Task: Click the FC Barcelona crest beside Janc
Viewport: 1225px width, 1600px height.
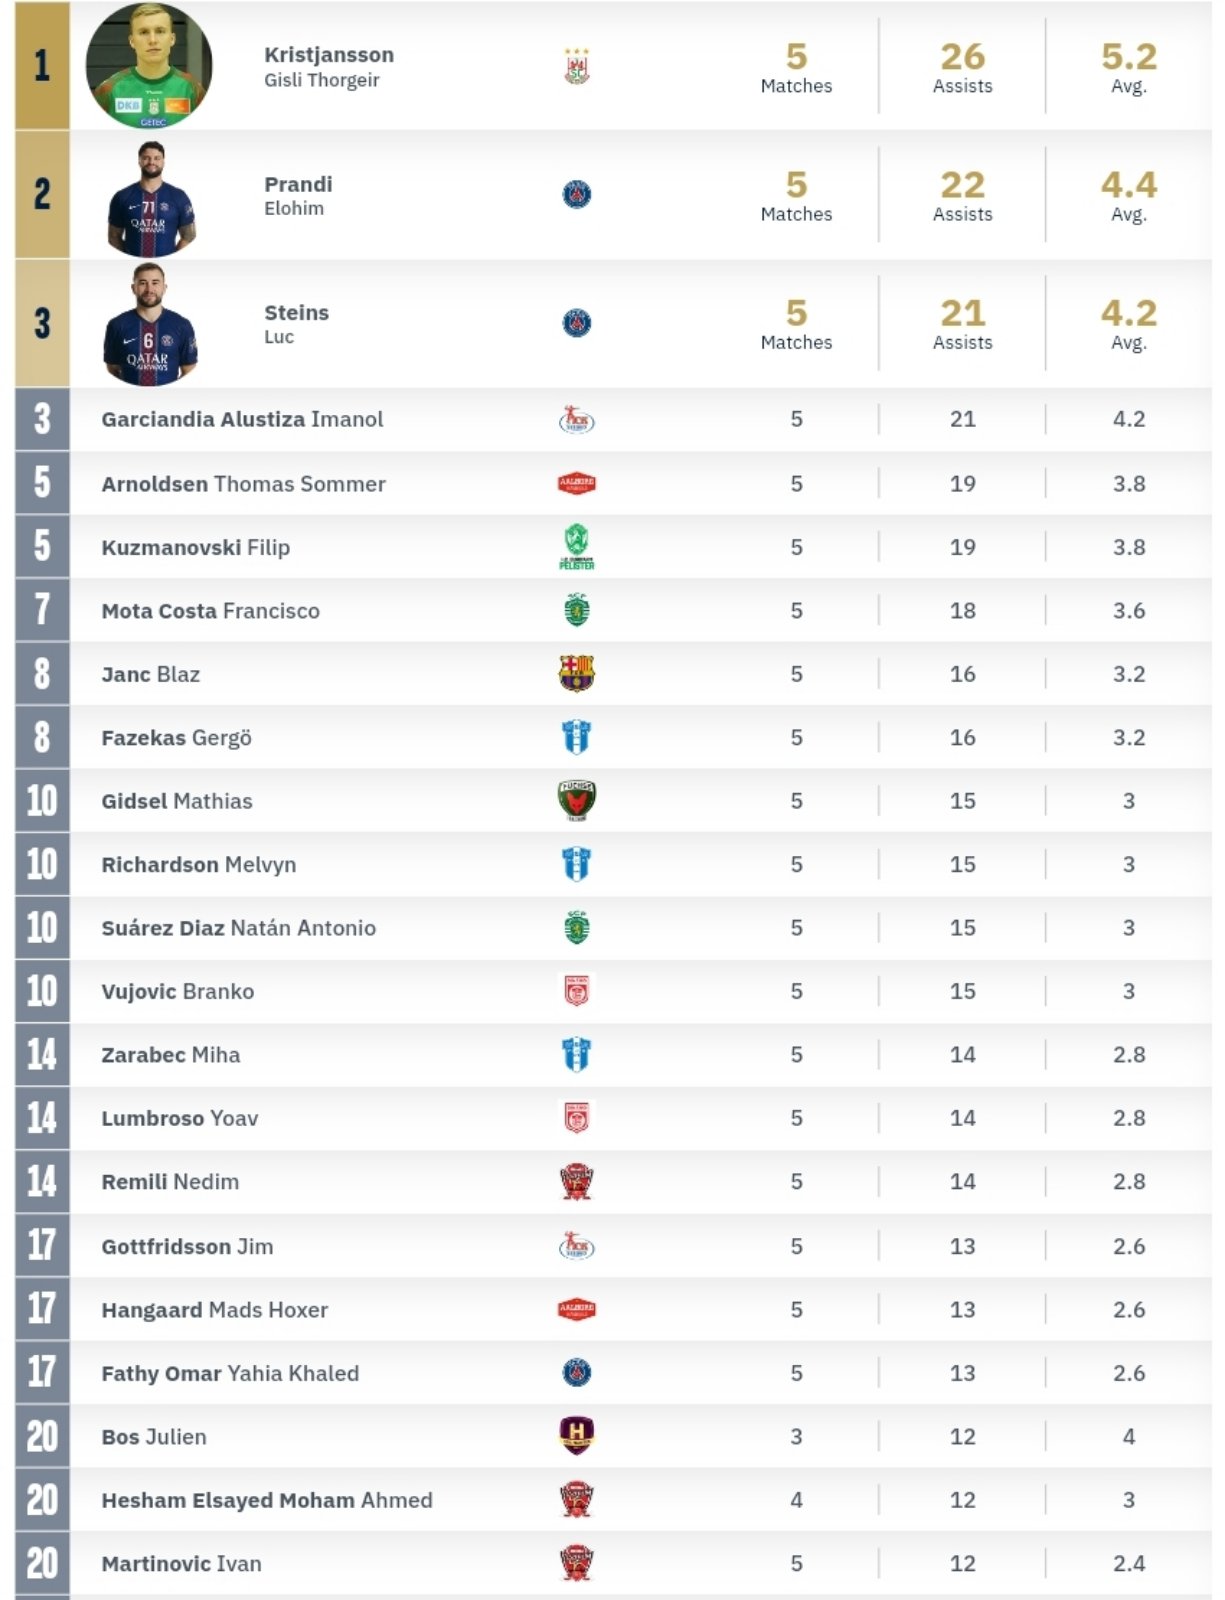Action: pos(576,674)
